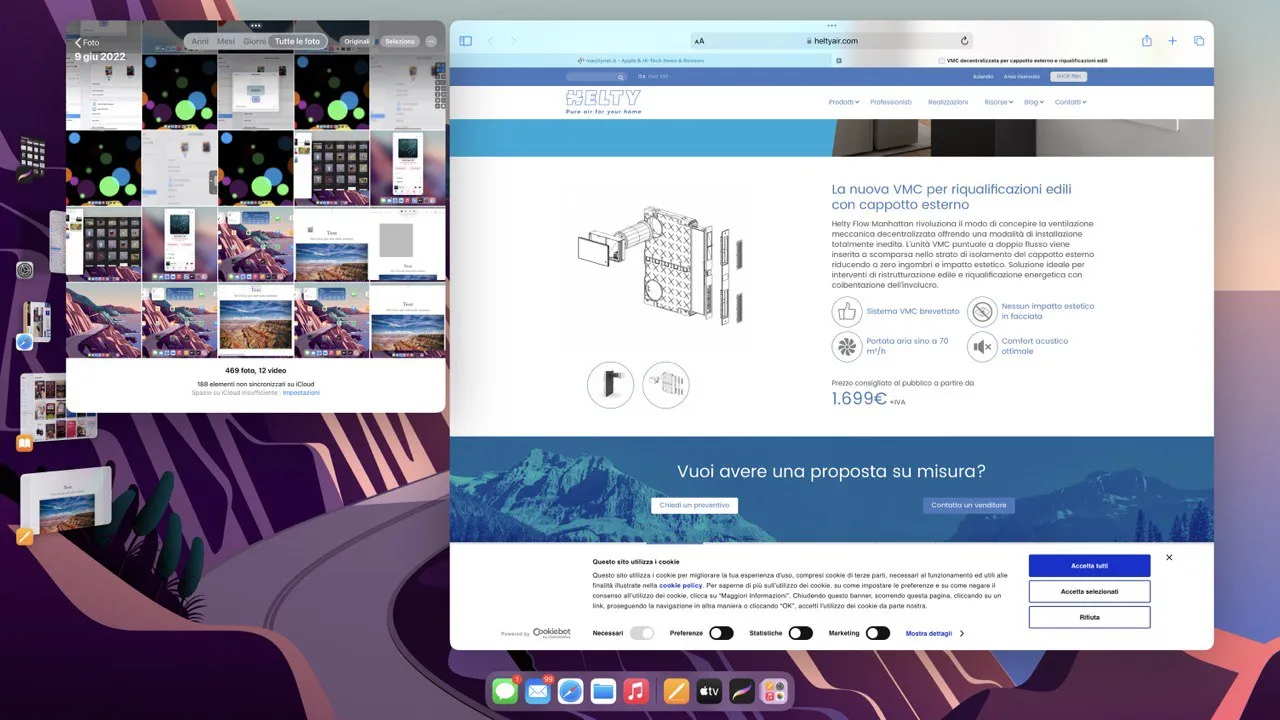Image resolution: width=1280 pixels, height=720 pixels.
Task: Click the Accetta tutti button
Action: pos(1088,565)
